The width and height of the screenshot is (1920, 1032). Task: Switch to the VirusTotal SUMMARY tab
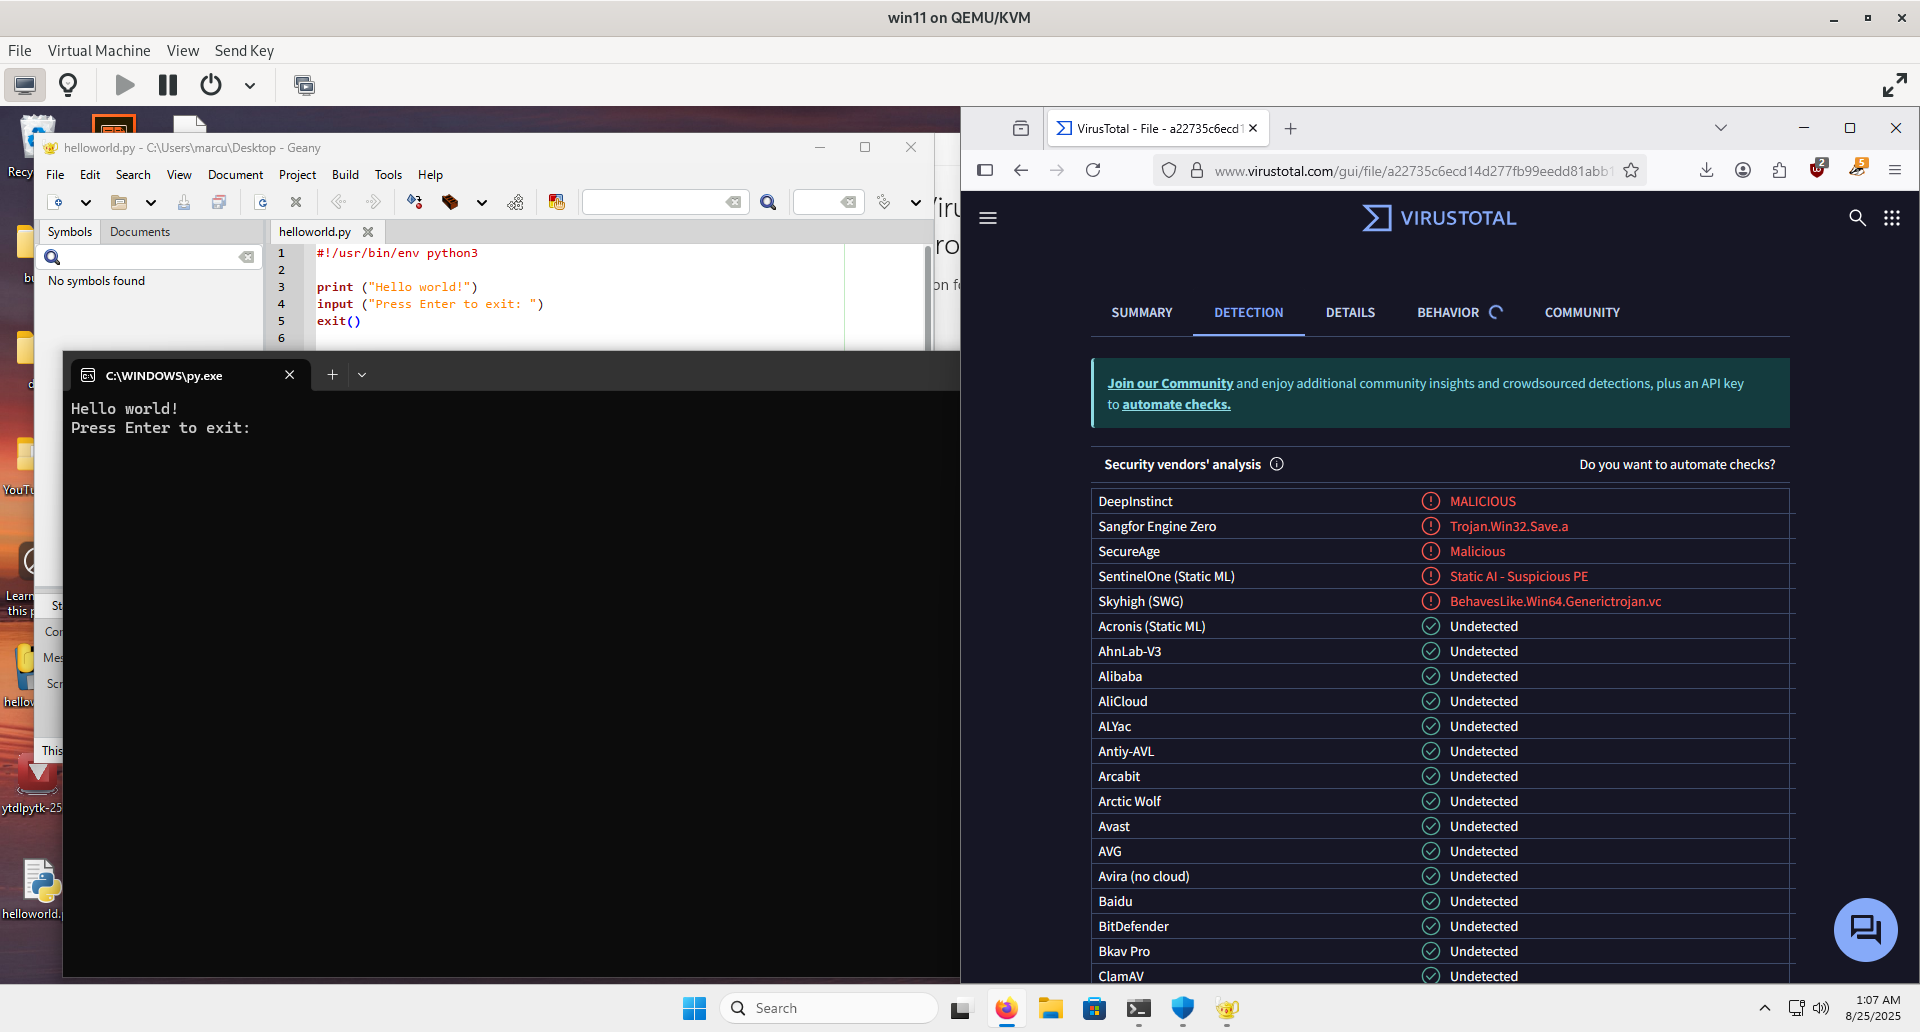coord(1142,313)
